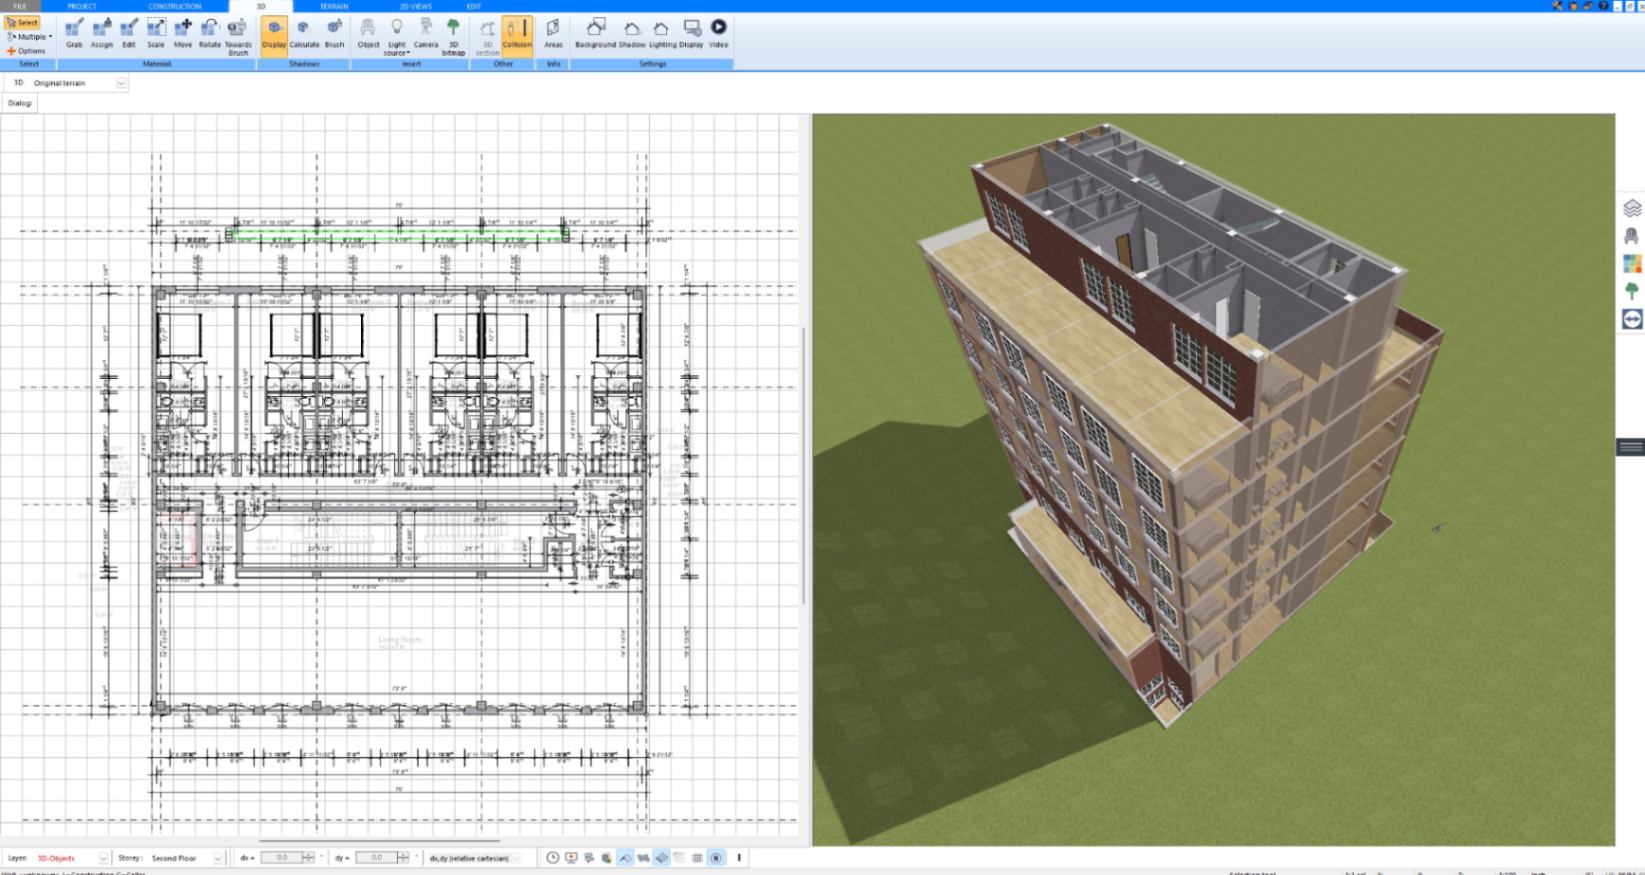Click the clock icon in bottom toolbar
The width and height of the screenshot is (1645, 875).
coord(552,858)
